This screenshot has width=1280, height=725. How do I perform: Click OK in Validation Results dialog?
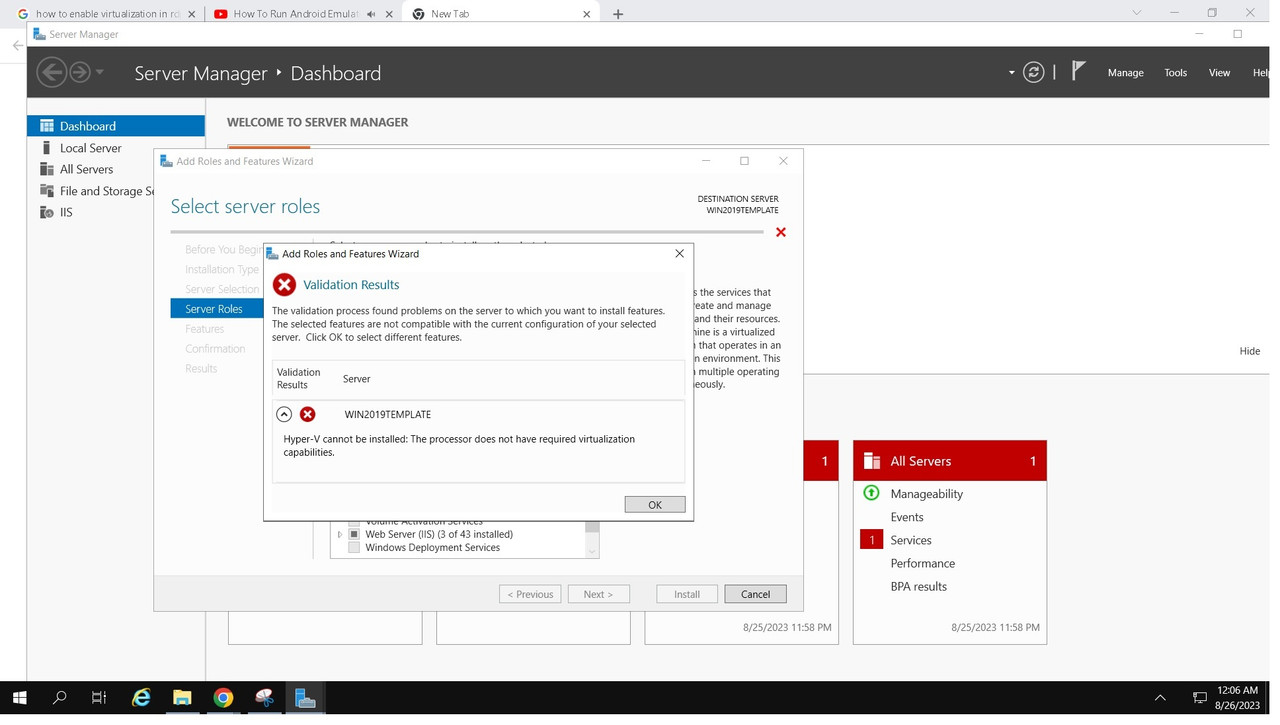pos(655,504)
